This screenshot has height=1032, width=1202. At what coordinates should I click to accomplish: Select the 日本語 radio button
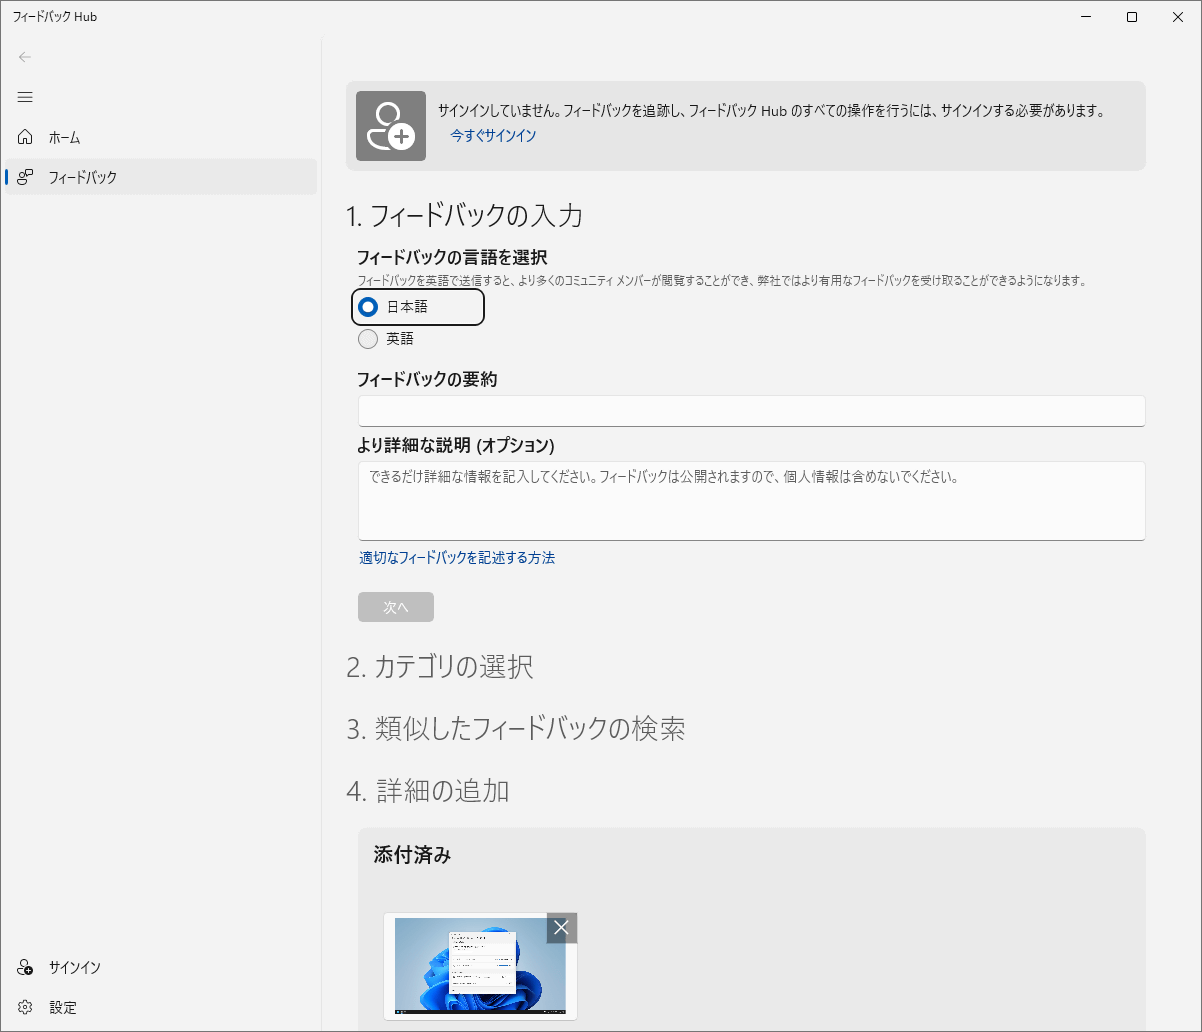click(x=368, y=307)
